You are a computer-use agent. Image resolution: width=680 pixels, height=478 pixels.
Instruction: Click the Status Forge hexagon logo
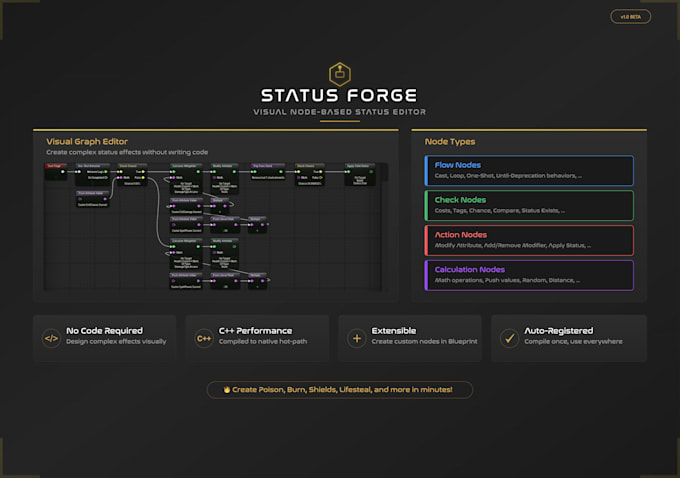pos(340,74)
